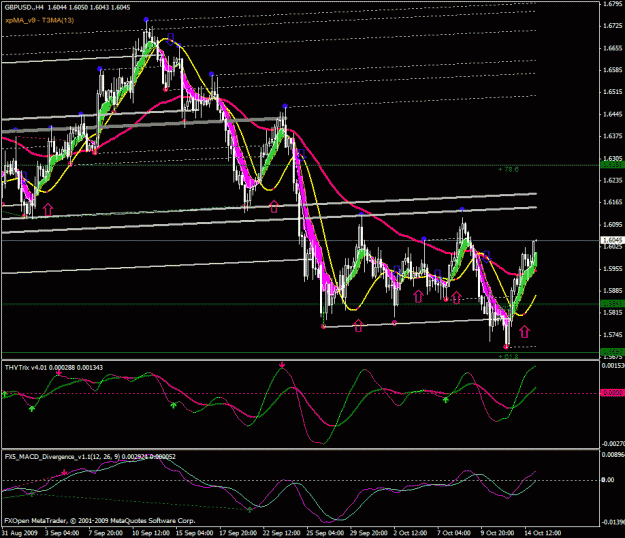Click the 1.5815 price axis label
The width and height of the screenshot is (625, 538).
click(612, 312)
